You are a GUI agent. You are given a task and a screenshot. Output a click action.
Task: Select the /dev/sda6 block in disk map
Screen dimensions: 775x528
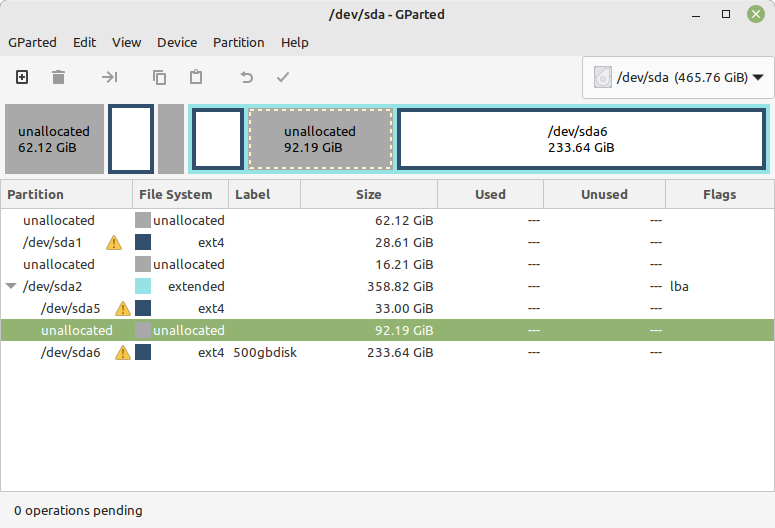point(582,139)
